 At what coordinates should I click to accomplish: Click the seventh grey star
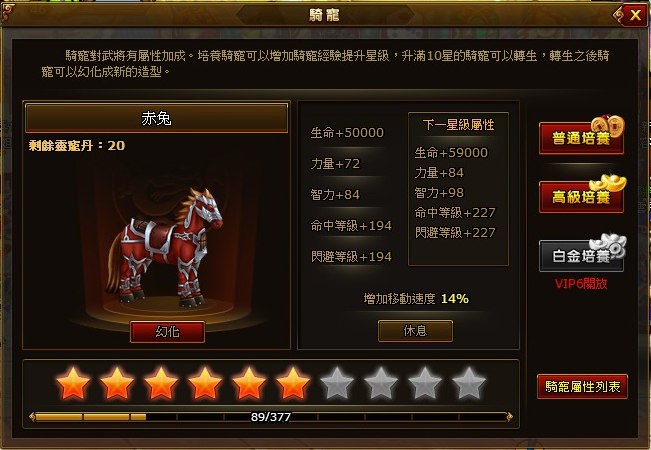(x=337, y=384)
